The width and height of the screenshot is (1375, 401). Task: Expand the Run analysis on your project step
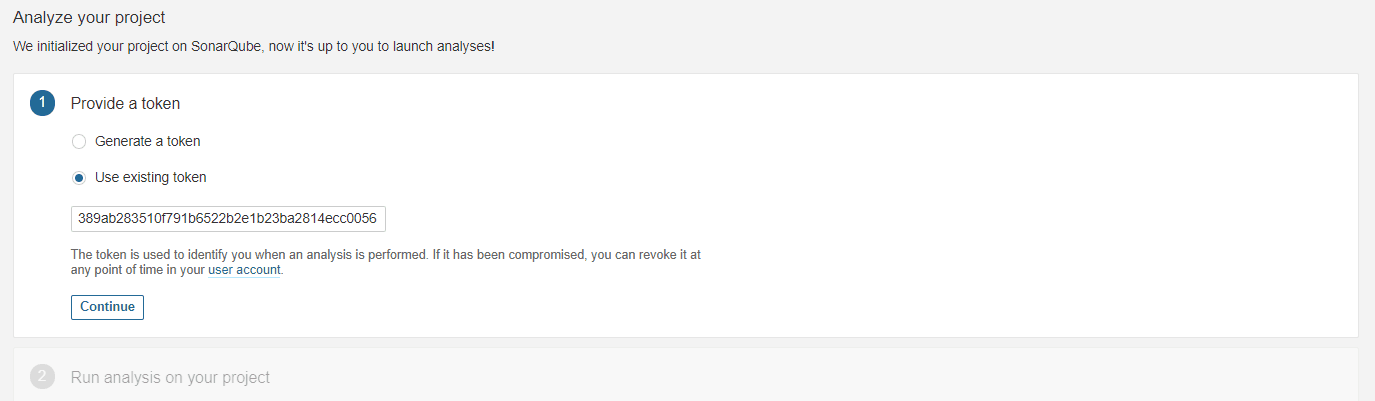[x=170, y=377]
